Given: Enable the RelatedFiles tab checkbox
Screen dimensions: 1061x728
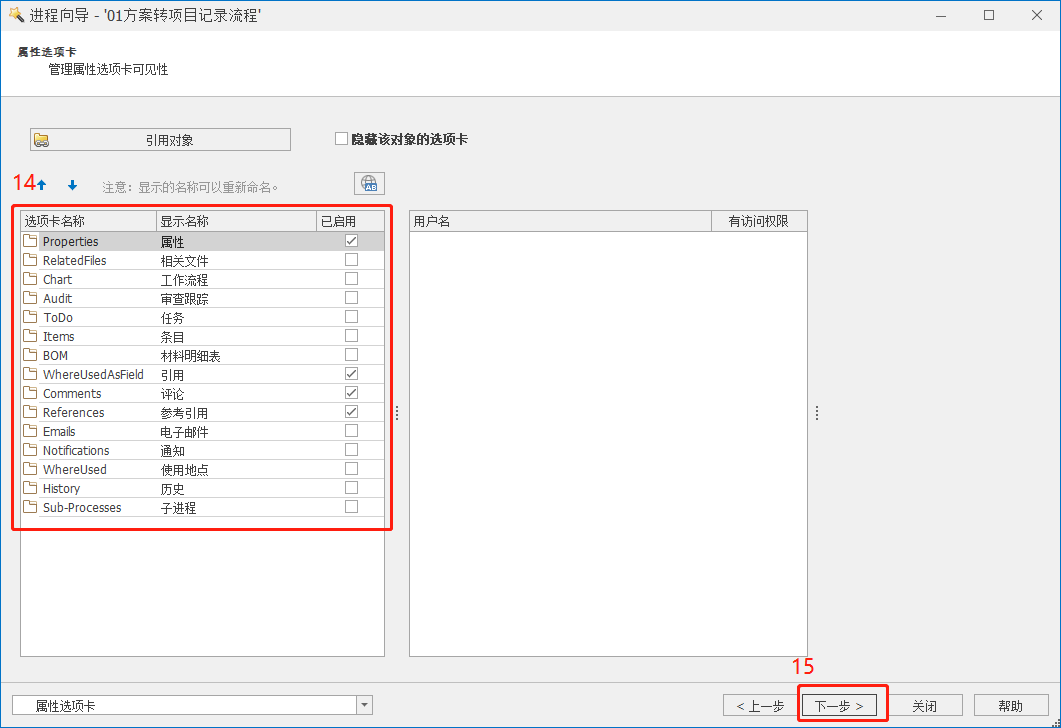Looking at the screenshot, I should click(351, 261).
